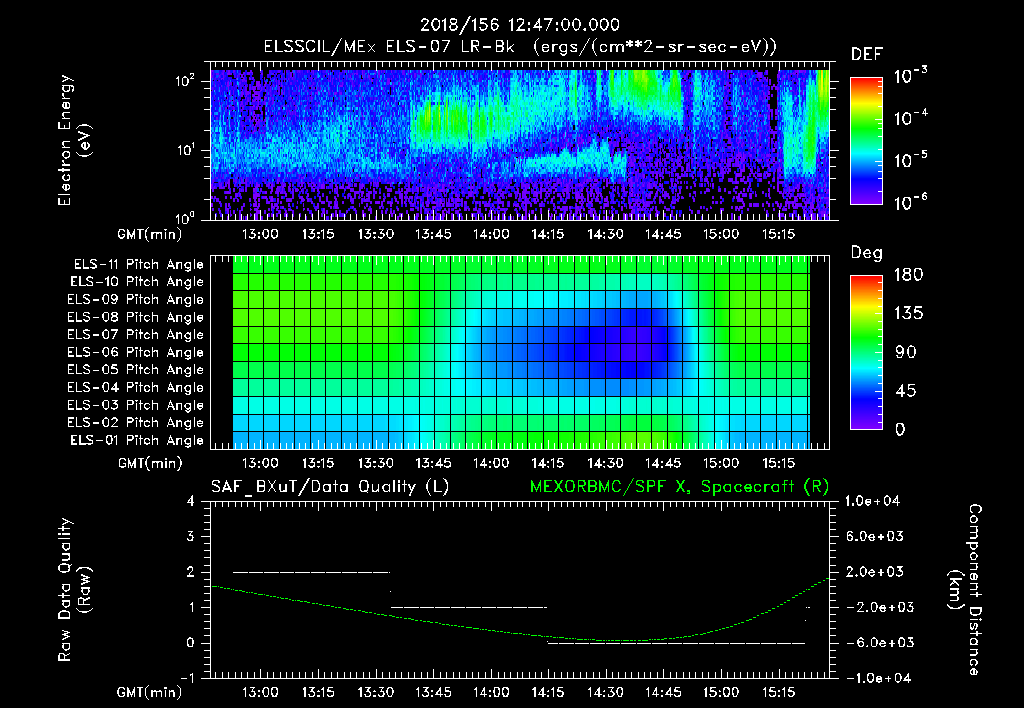Click the 13:45 tick under pitch angle panel
Screen dimensions: 1024x708
433,463
